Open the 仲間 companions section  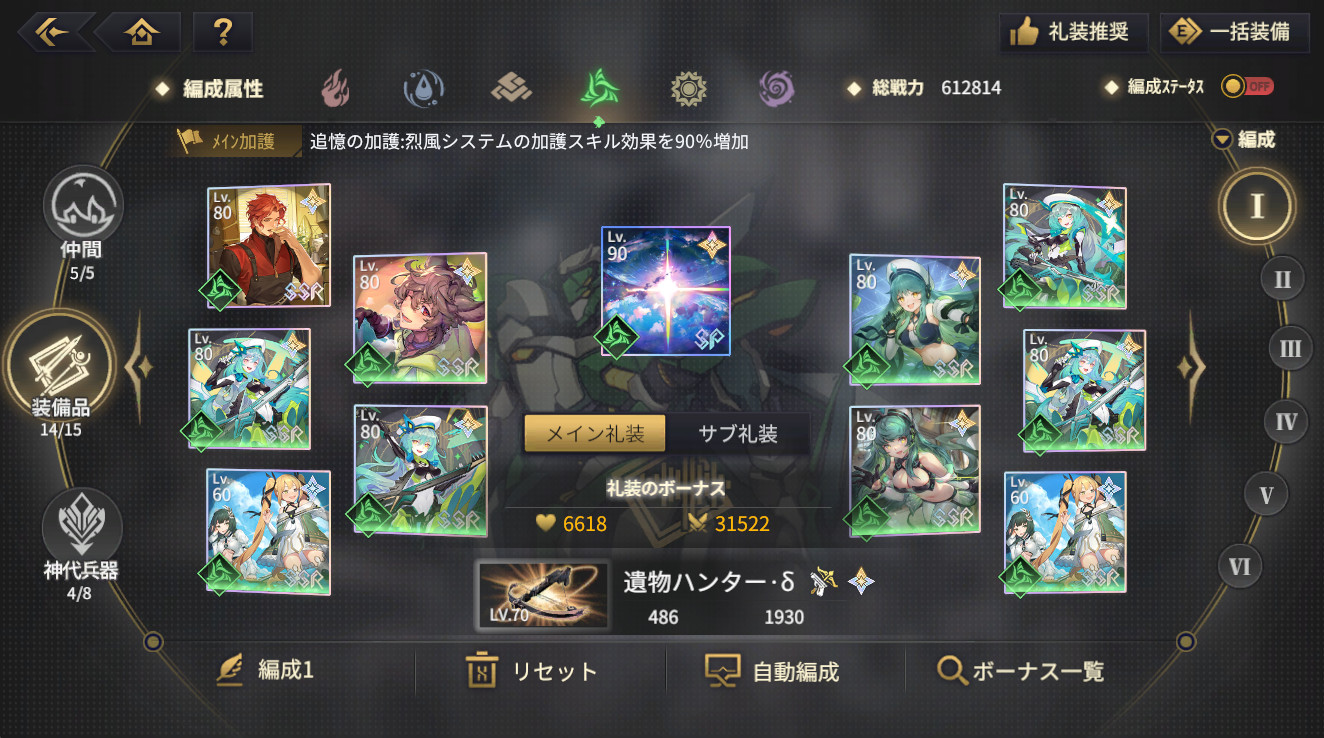pyautogui.click(x=83, y=223)
